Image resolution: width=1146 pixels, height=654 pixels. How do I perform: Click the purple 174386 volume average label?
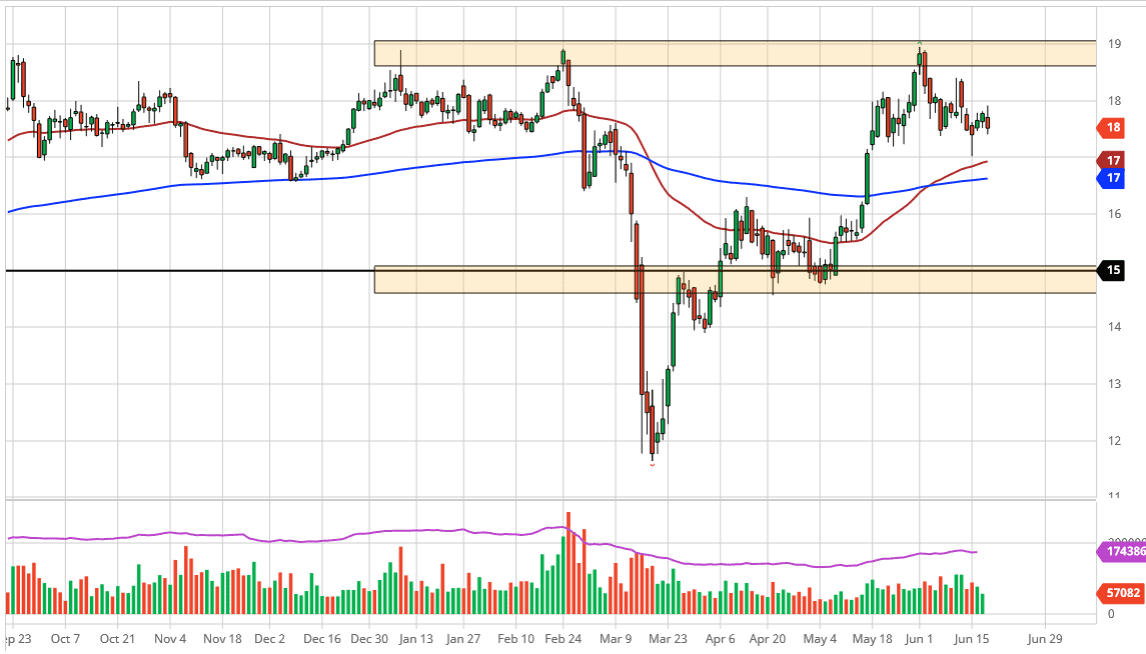(x=1123, y=551)
